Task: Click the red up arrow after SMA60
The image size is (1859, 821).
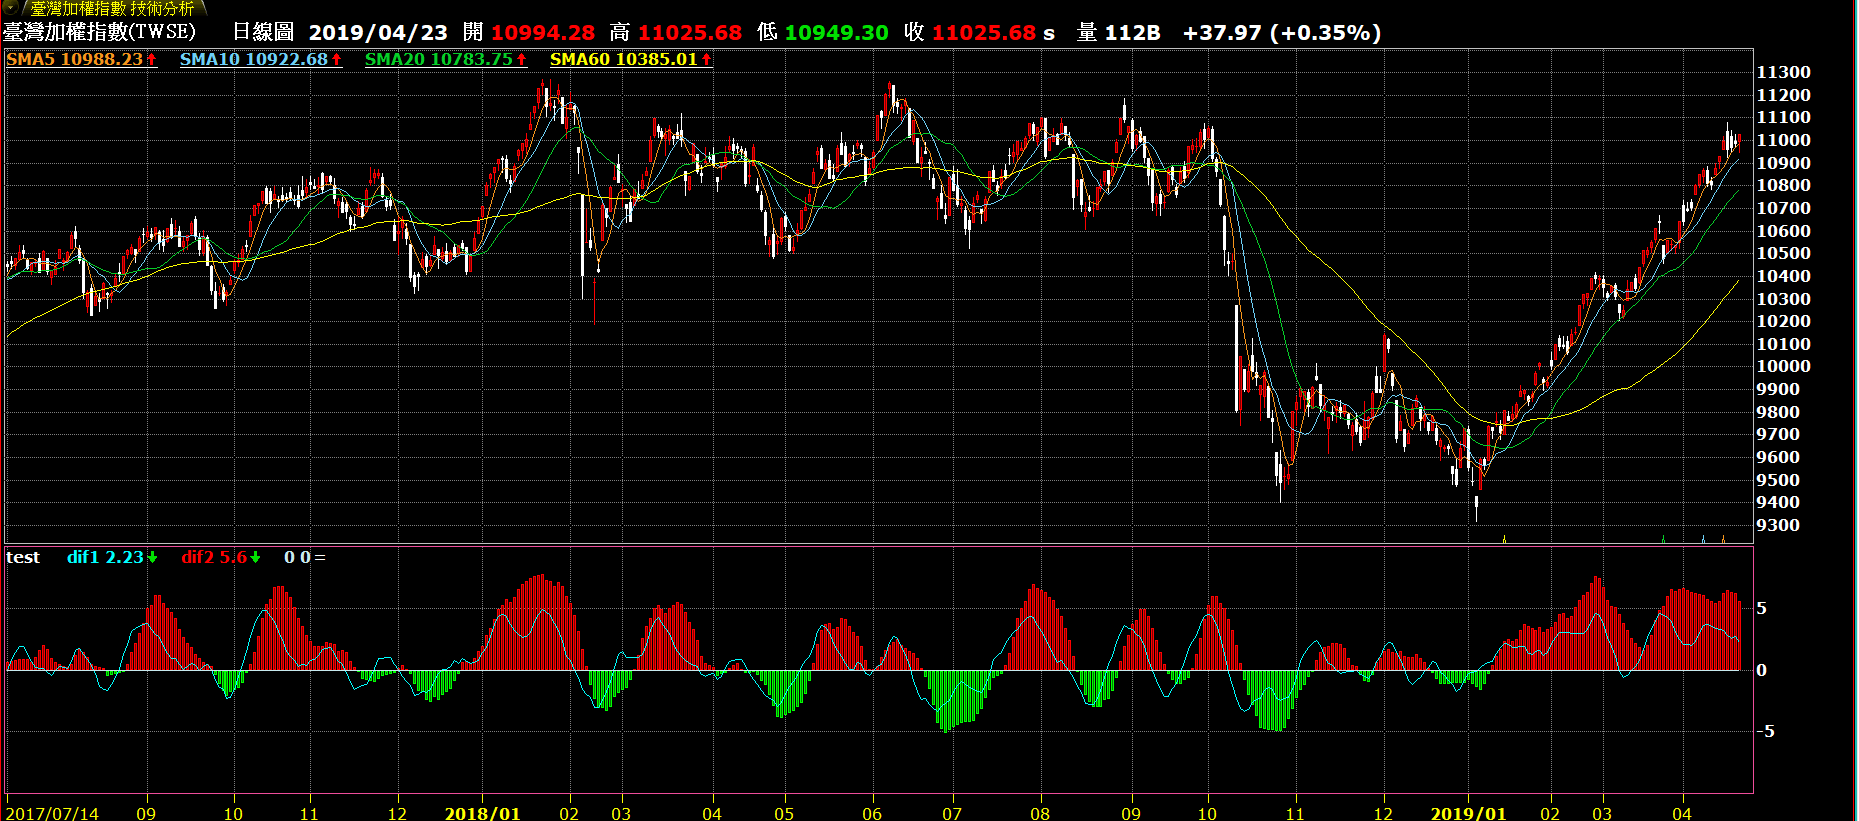Action: [707, 60]
